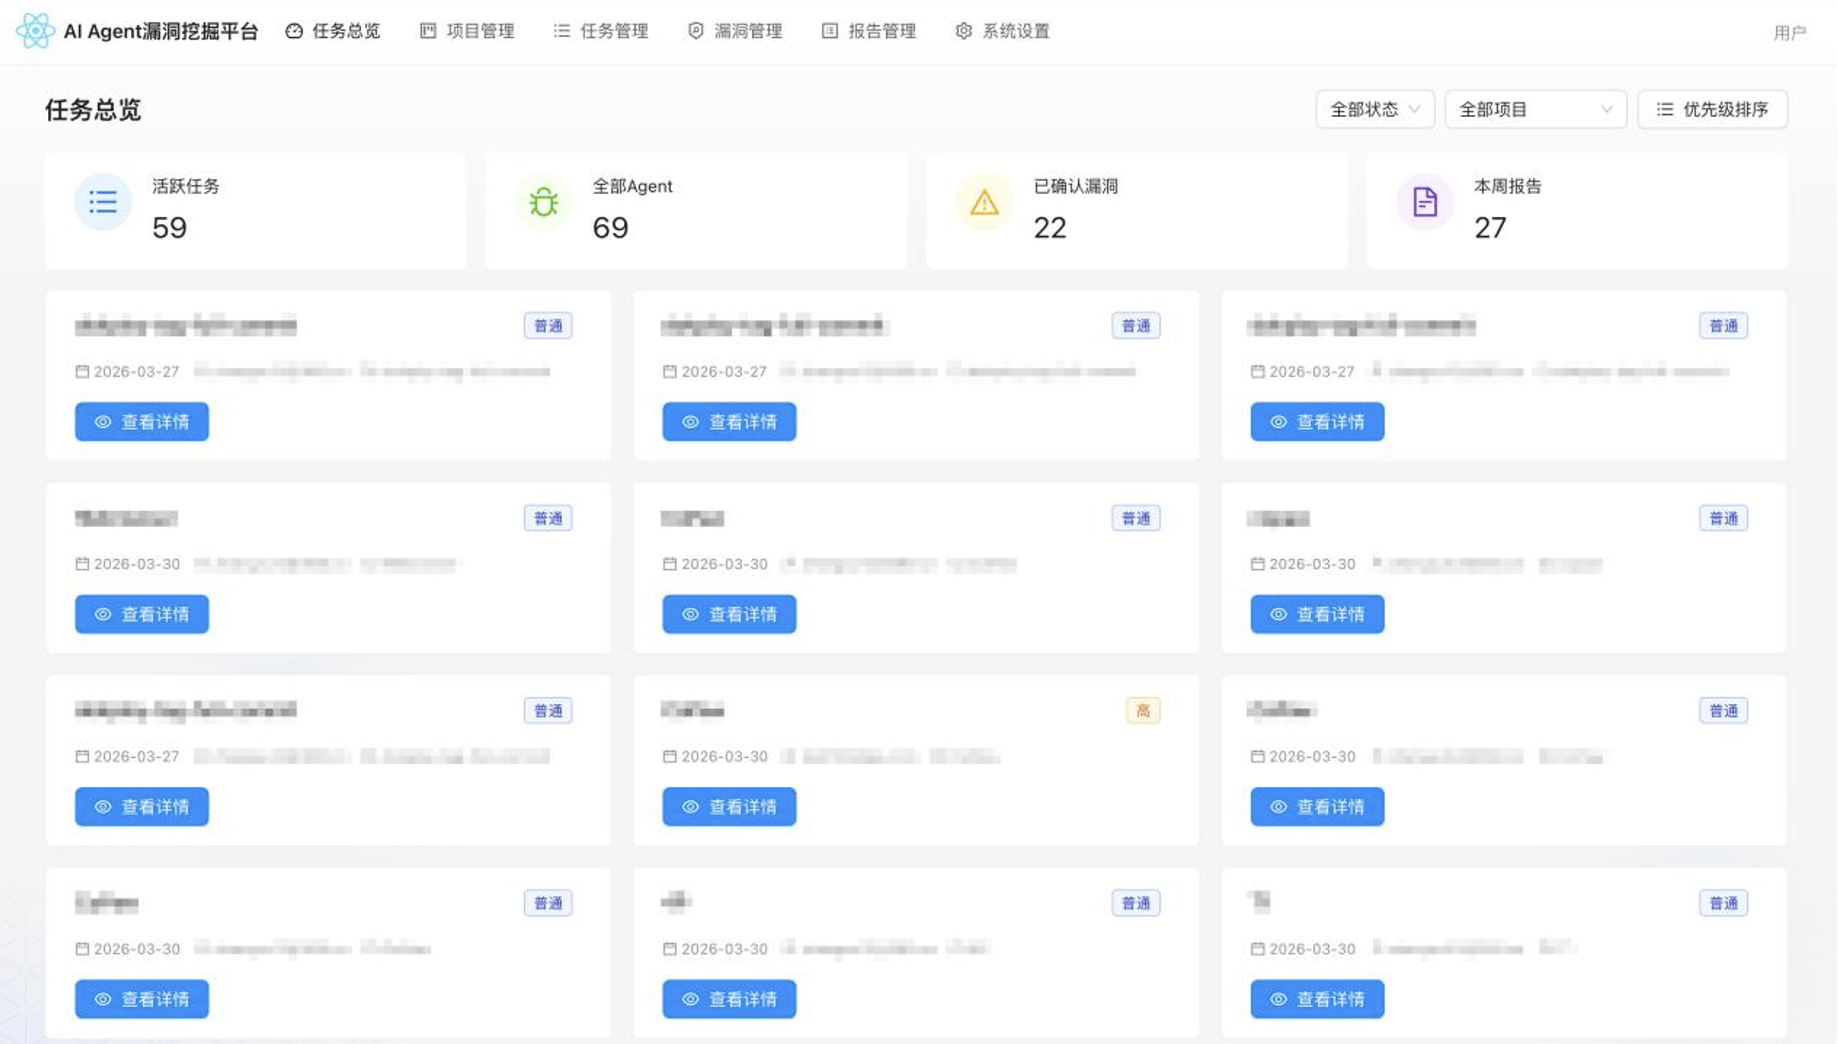Click the 高 priority badge on the middle card
The height and width of the screenshot is (1044, 1838).
[1142, 710]
